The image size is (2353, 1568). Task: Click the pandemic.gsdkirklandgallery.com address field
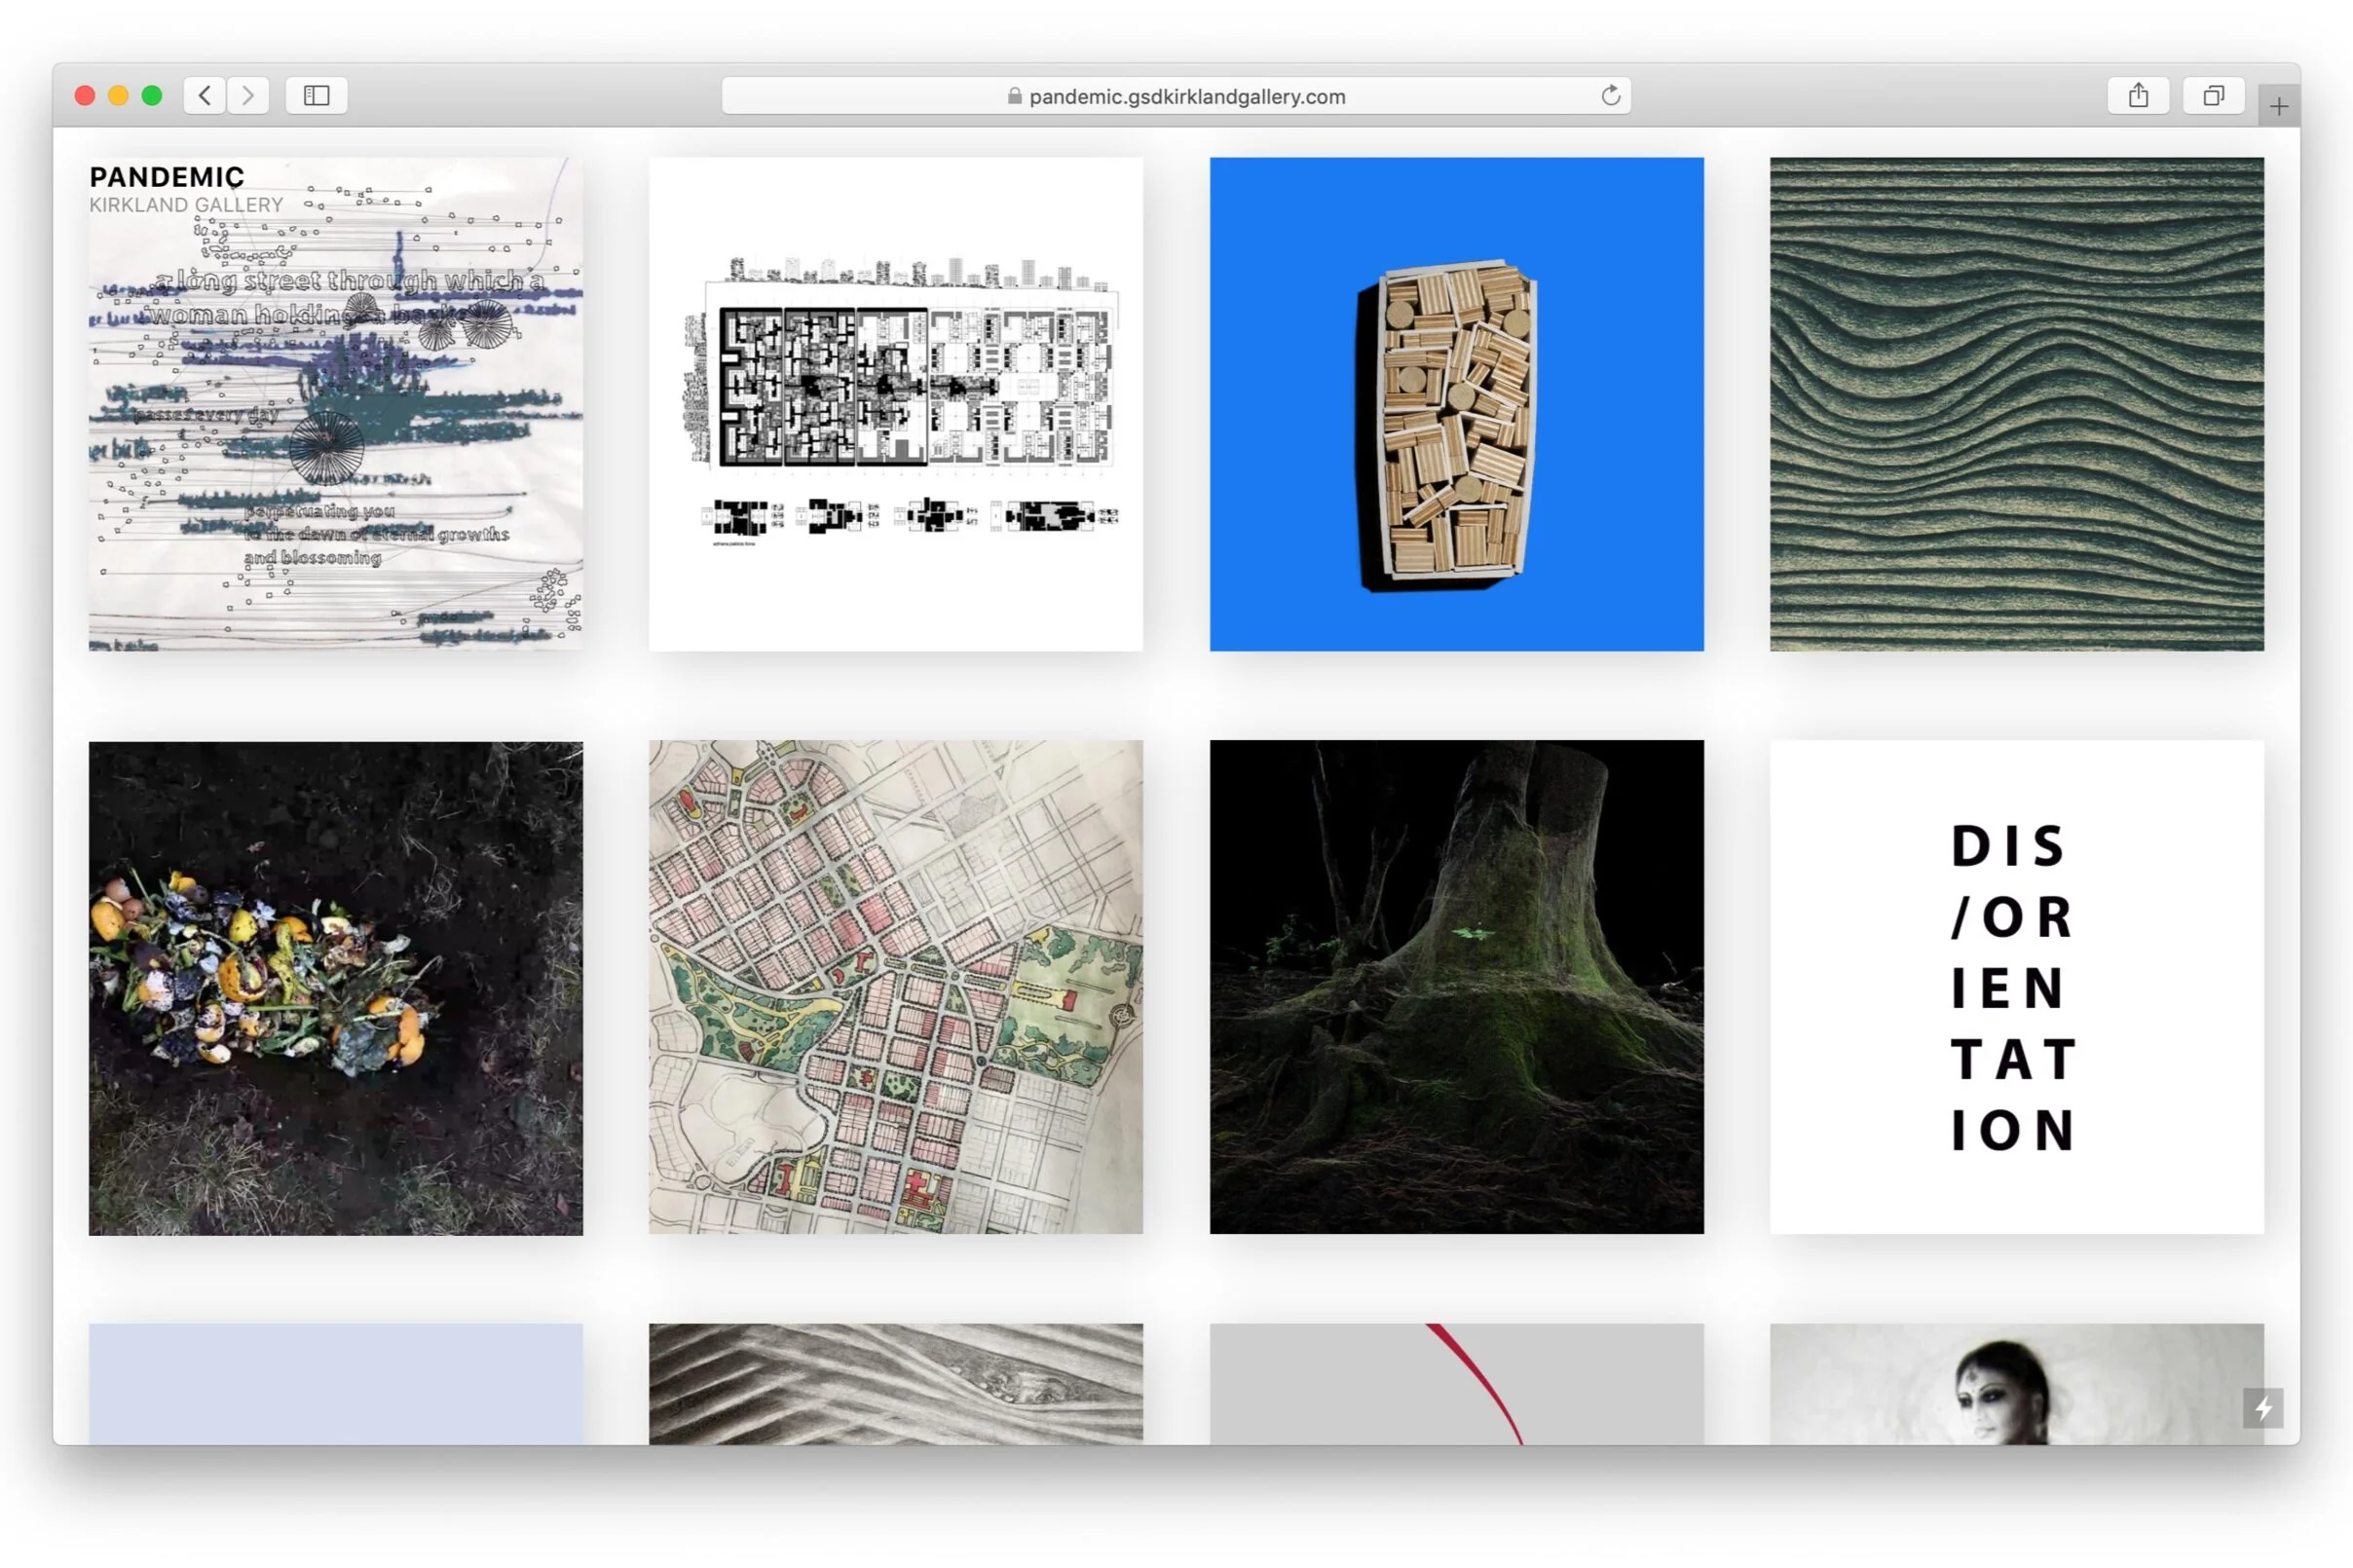1186,97
